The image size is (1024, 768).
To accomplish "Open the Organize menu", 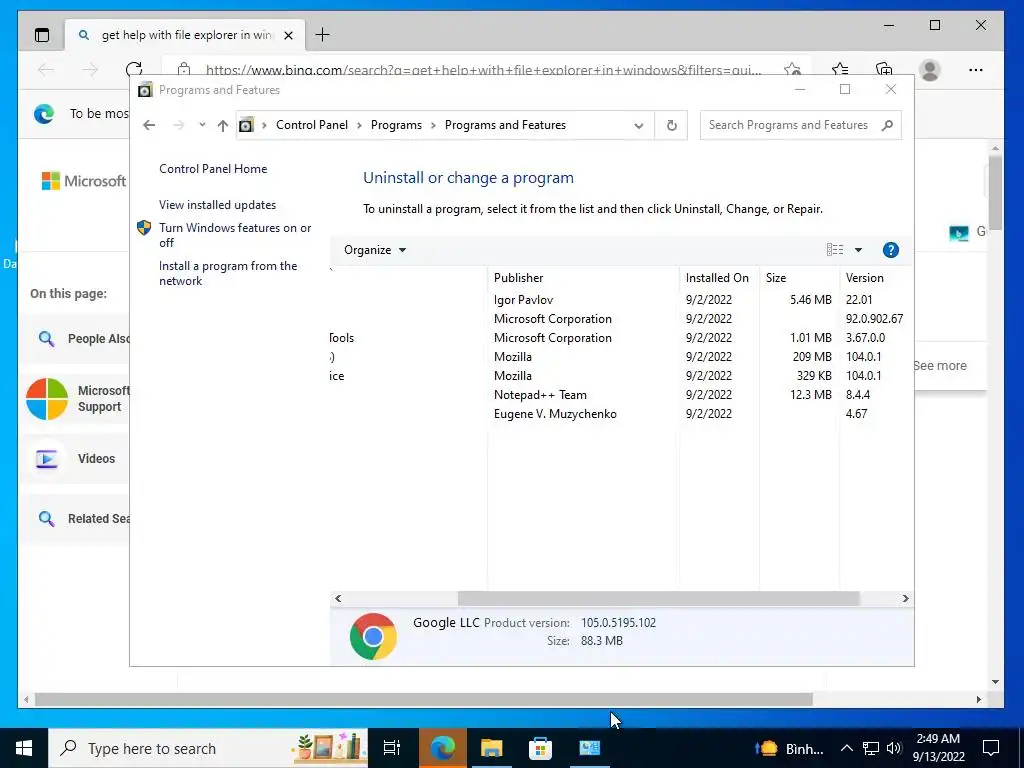I will coord(375,250).
